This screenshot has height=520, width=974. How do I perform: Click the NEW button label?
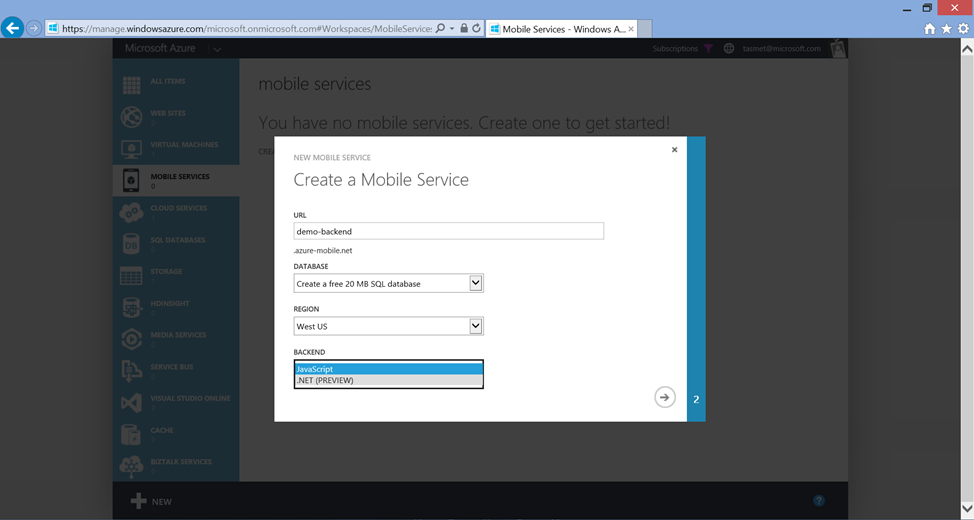click(162, 501)
